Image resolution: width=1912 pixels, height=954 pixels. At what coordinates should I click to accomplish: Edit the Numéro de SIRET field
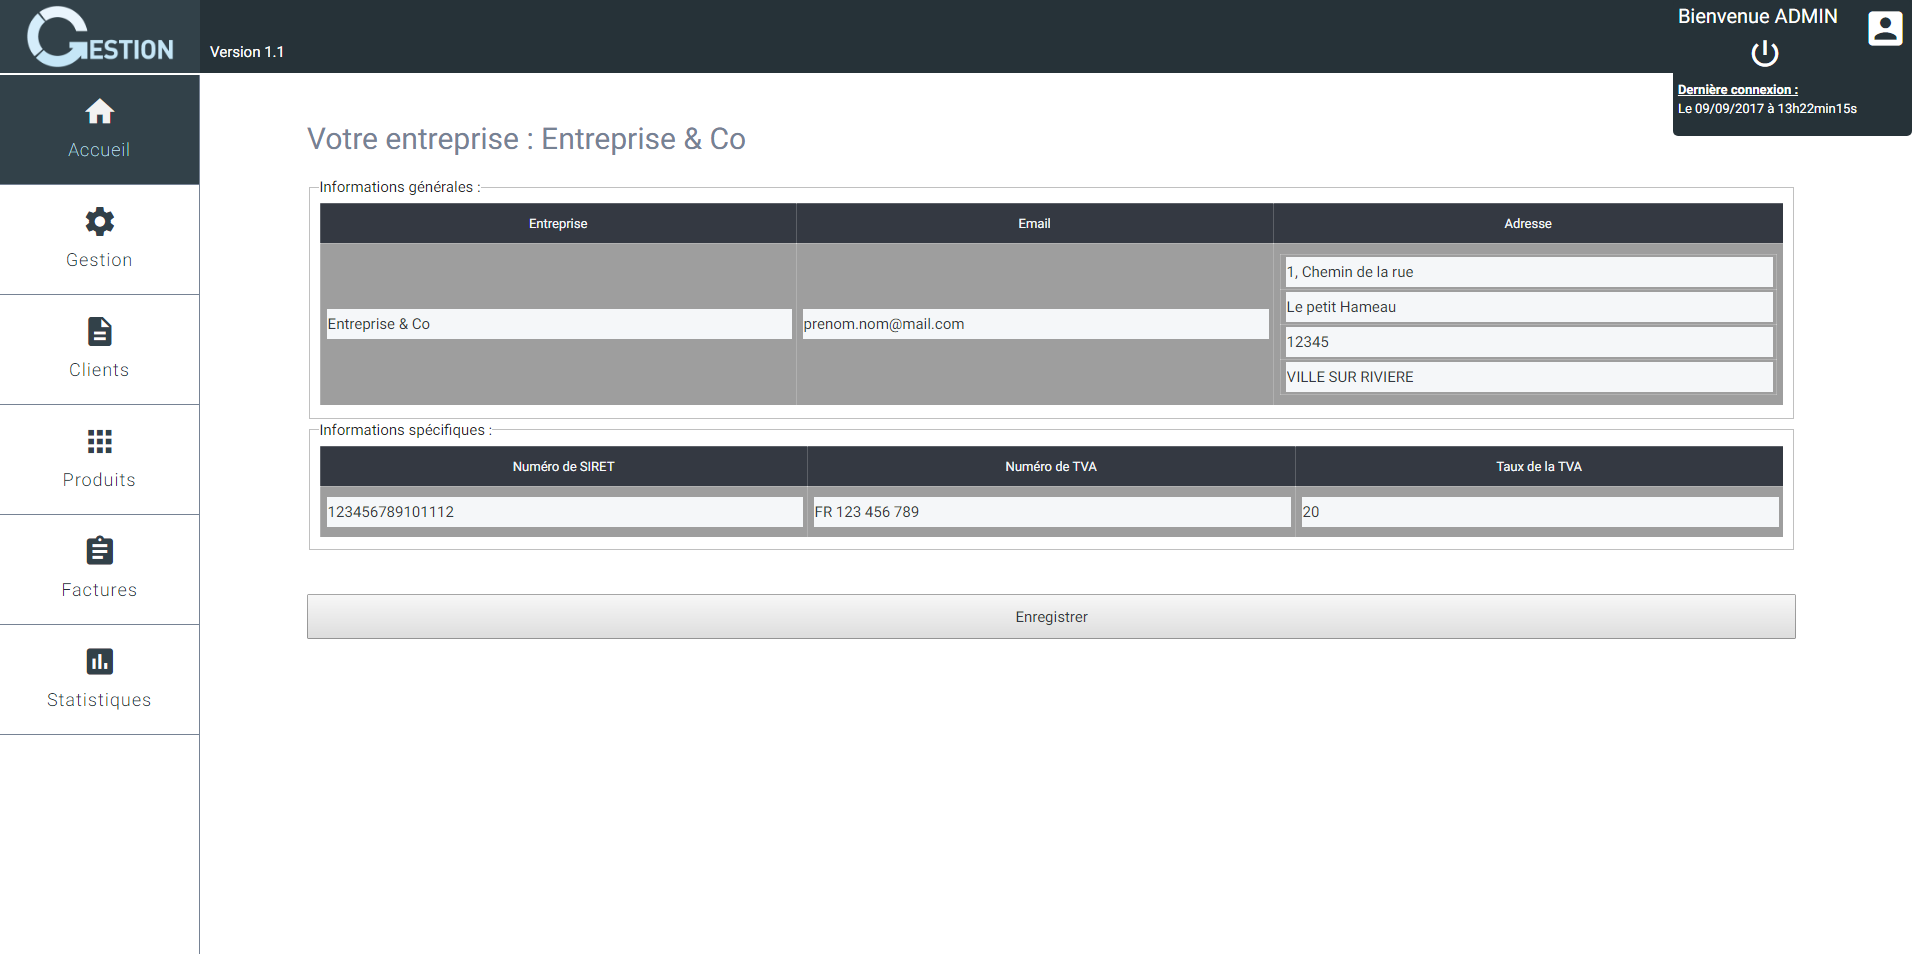(563, 512)
